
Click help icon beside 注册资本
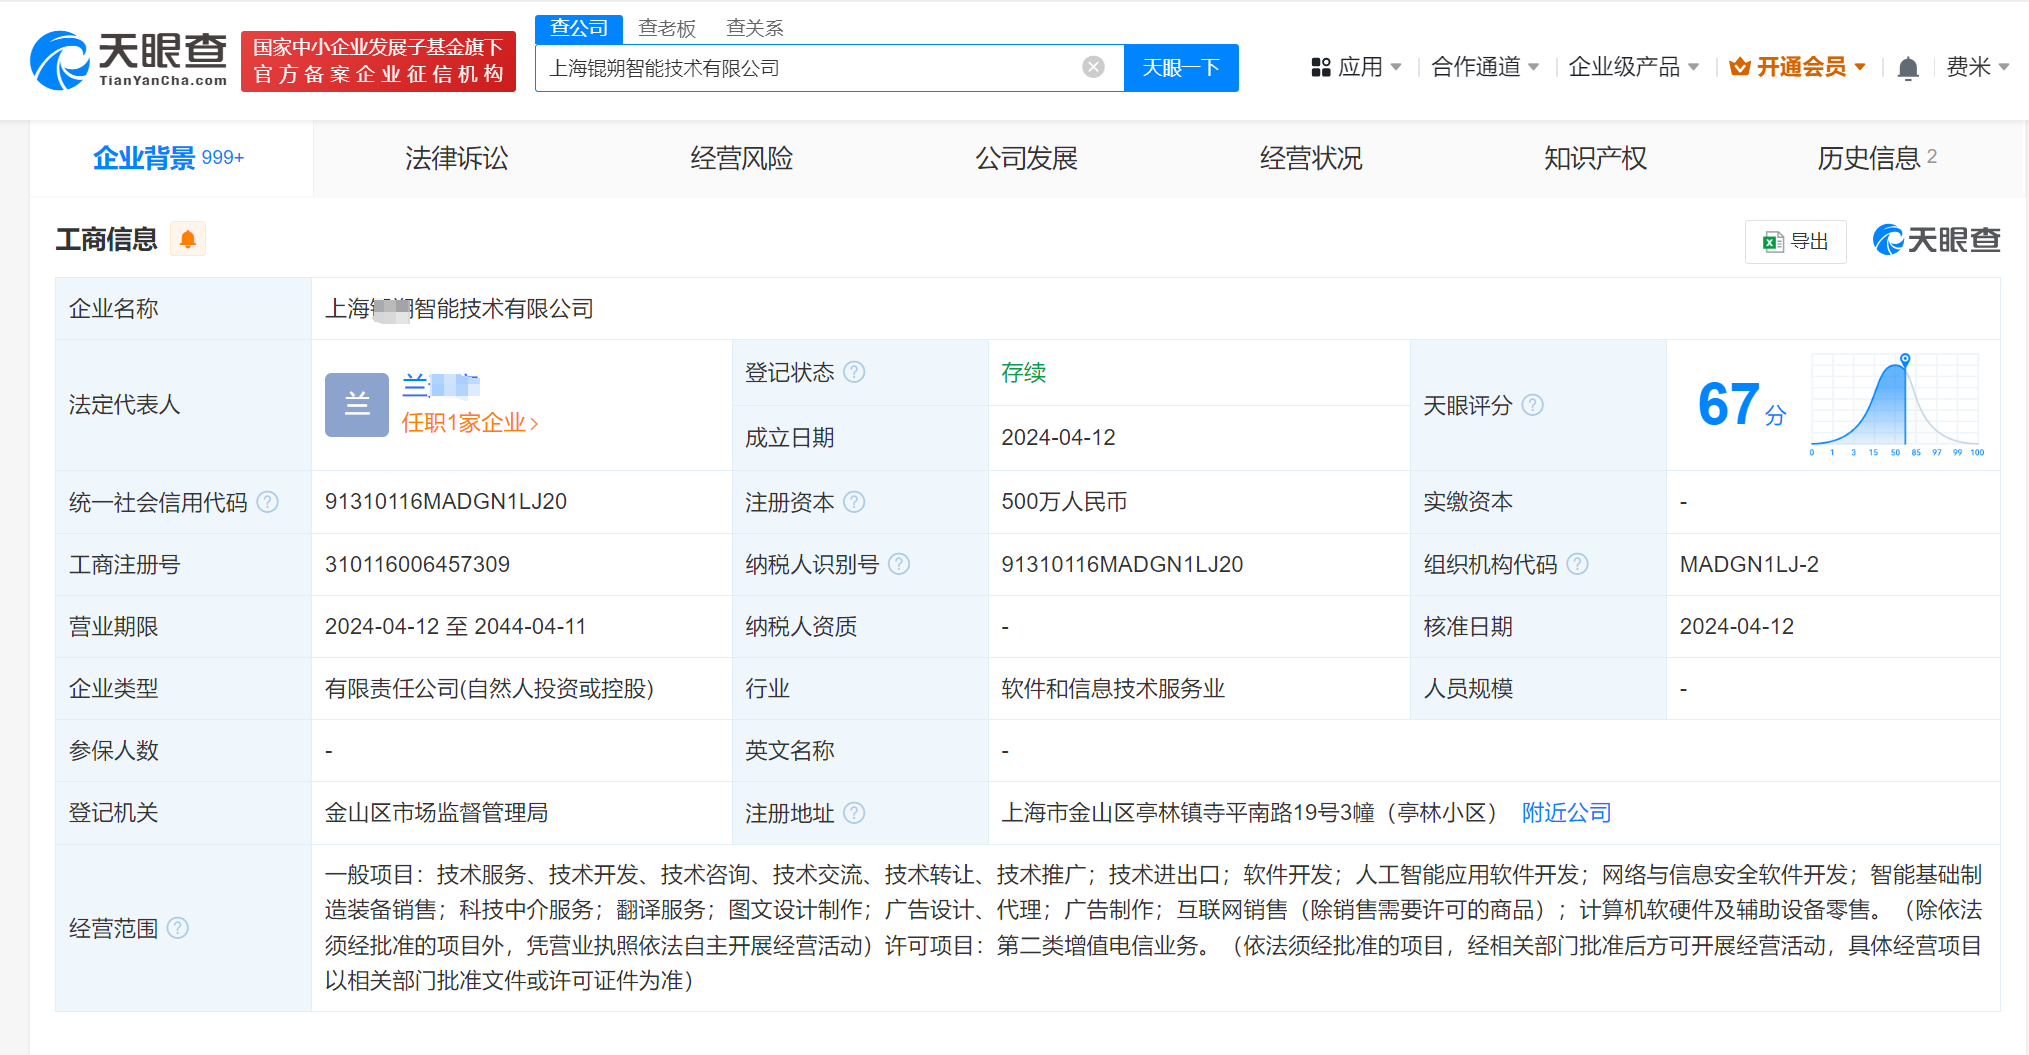tap(855, 502)
